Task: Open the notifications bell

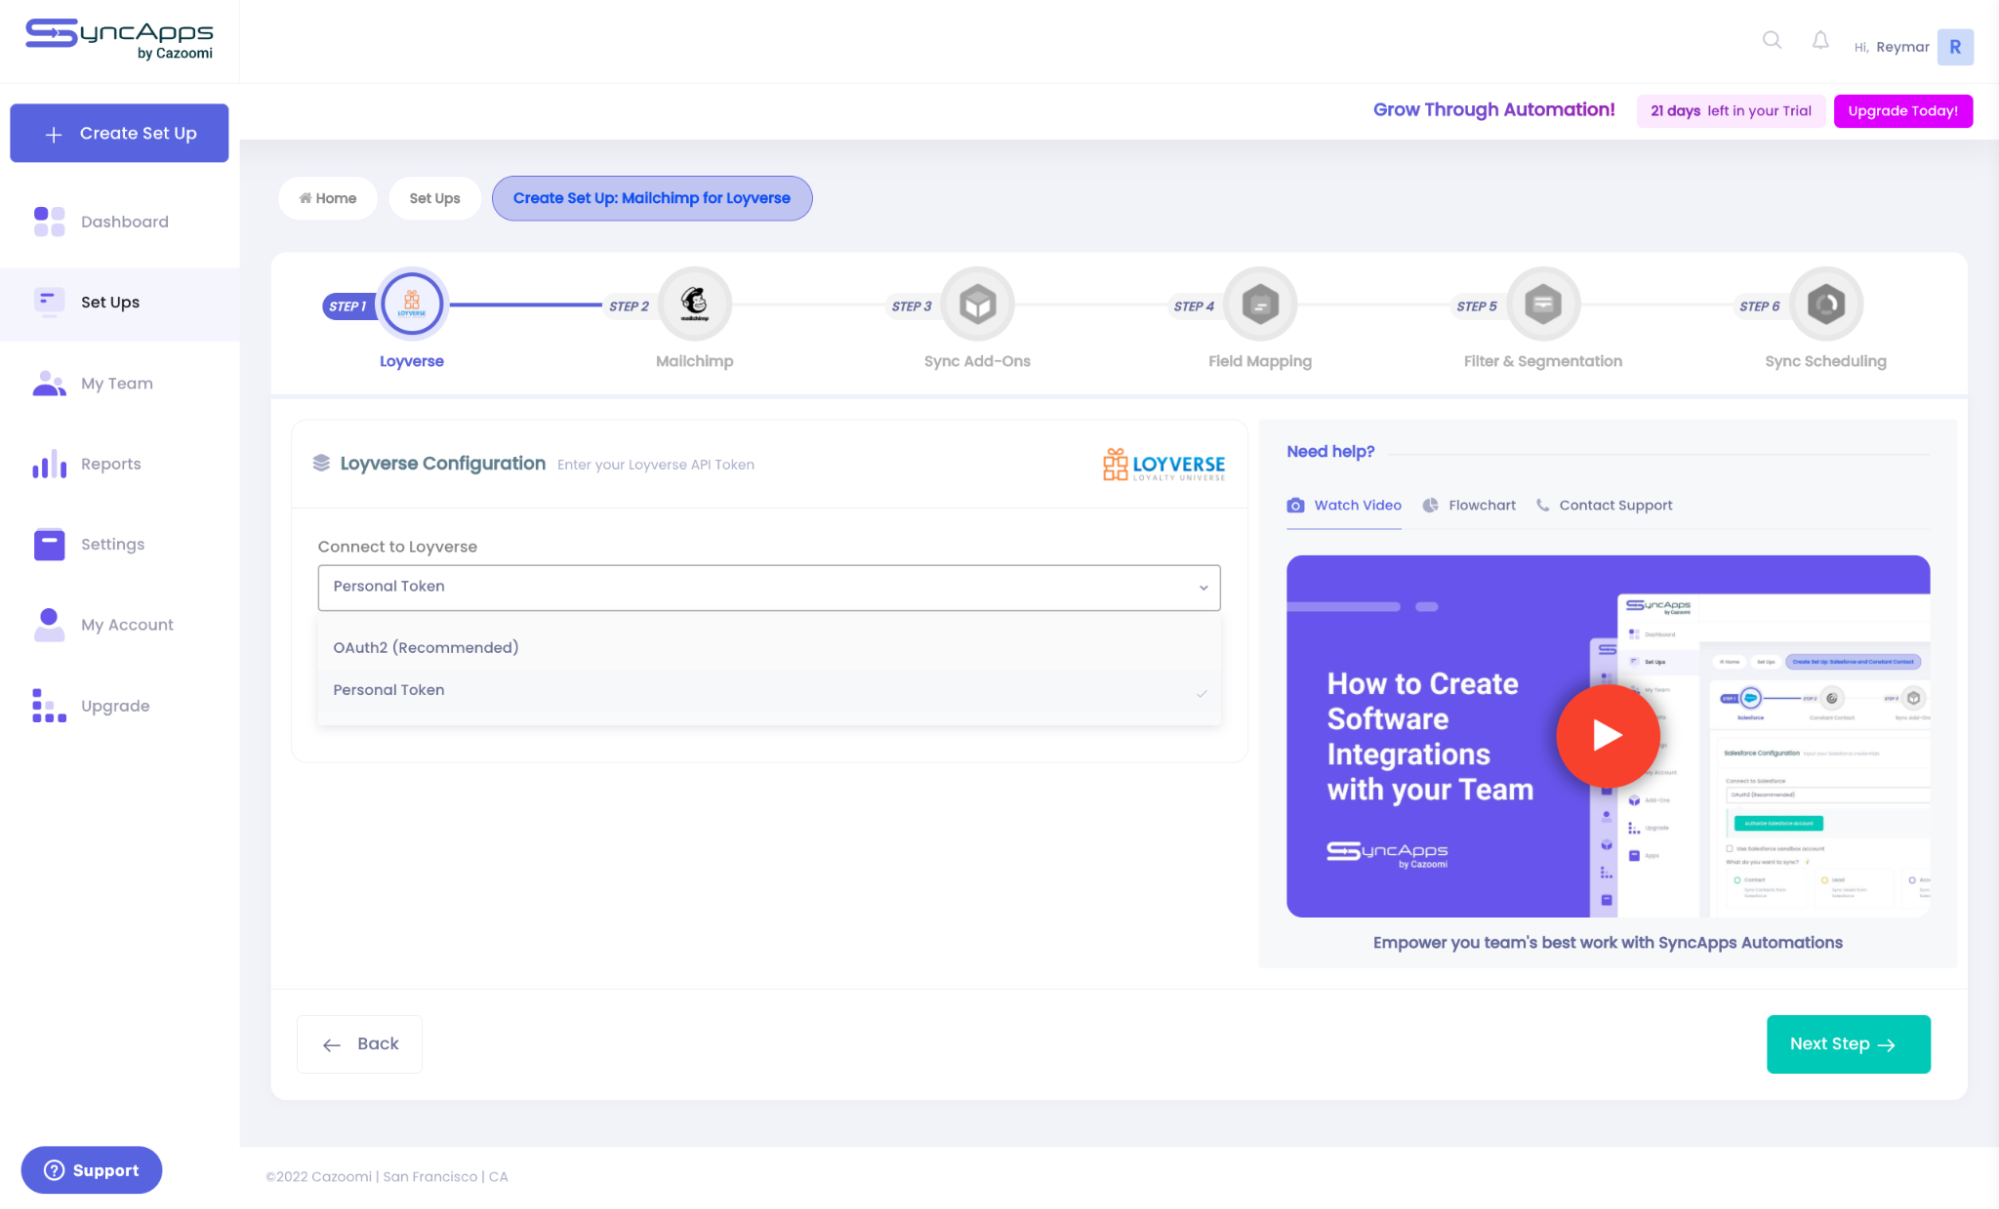Action: (x=1820, y=40)
